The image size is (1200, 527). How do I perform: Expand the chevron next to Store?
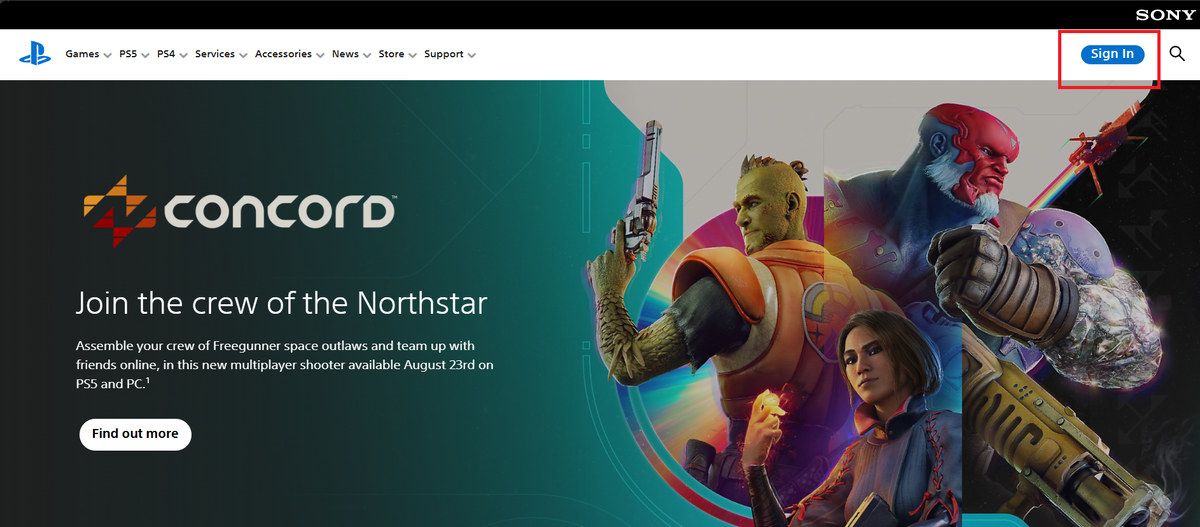(x=412, y=55)
